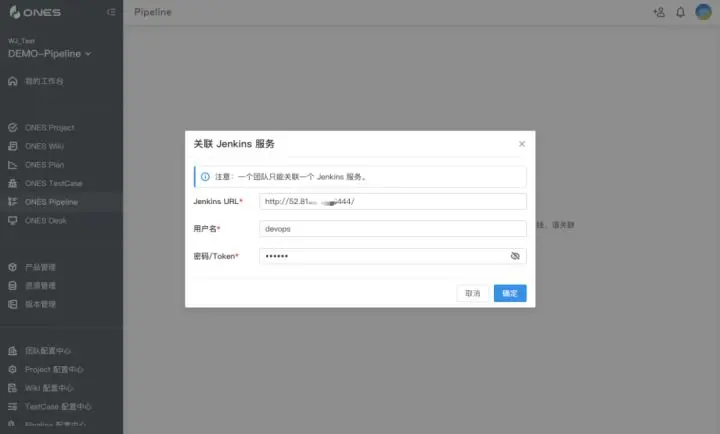Open the TestCase 配置中心 icon
The height and width of the screenshot is (434, 720).
point(12,406)
